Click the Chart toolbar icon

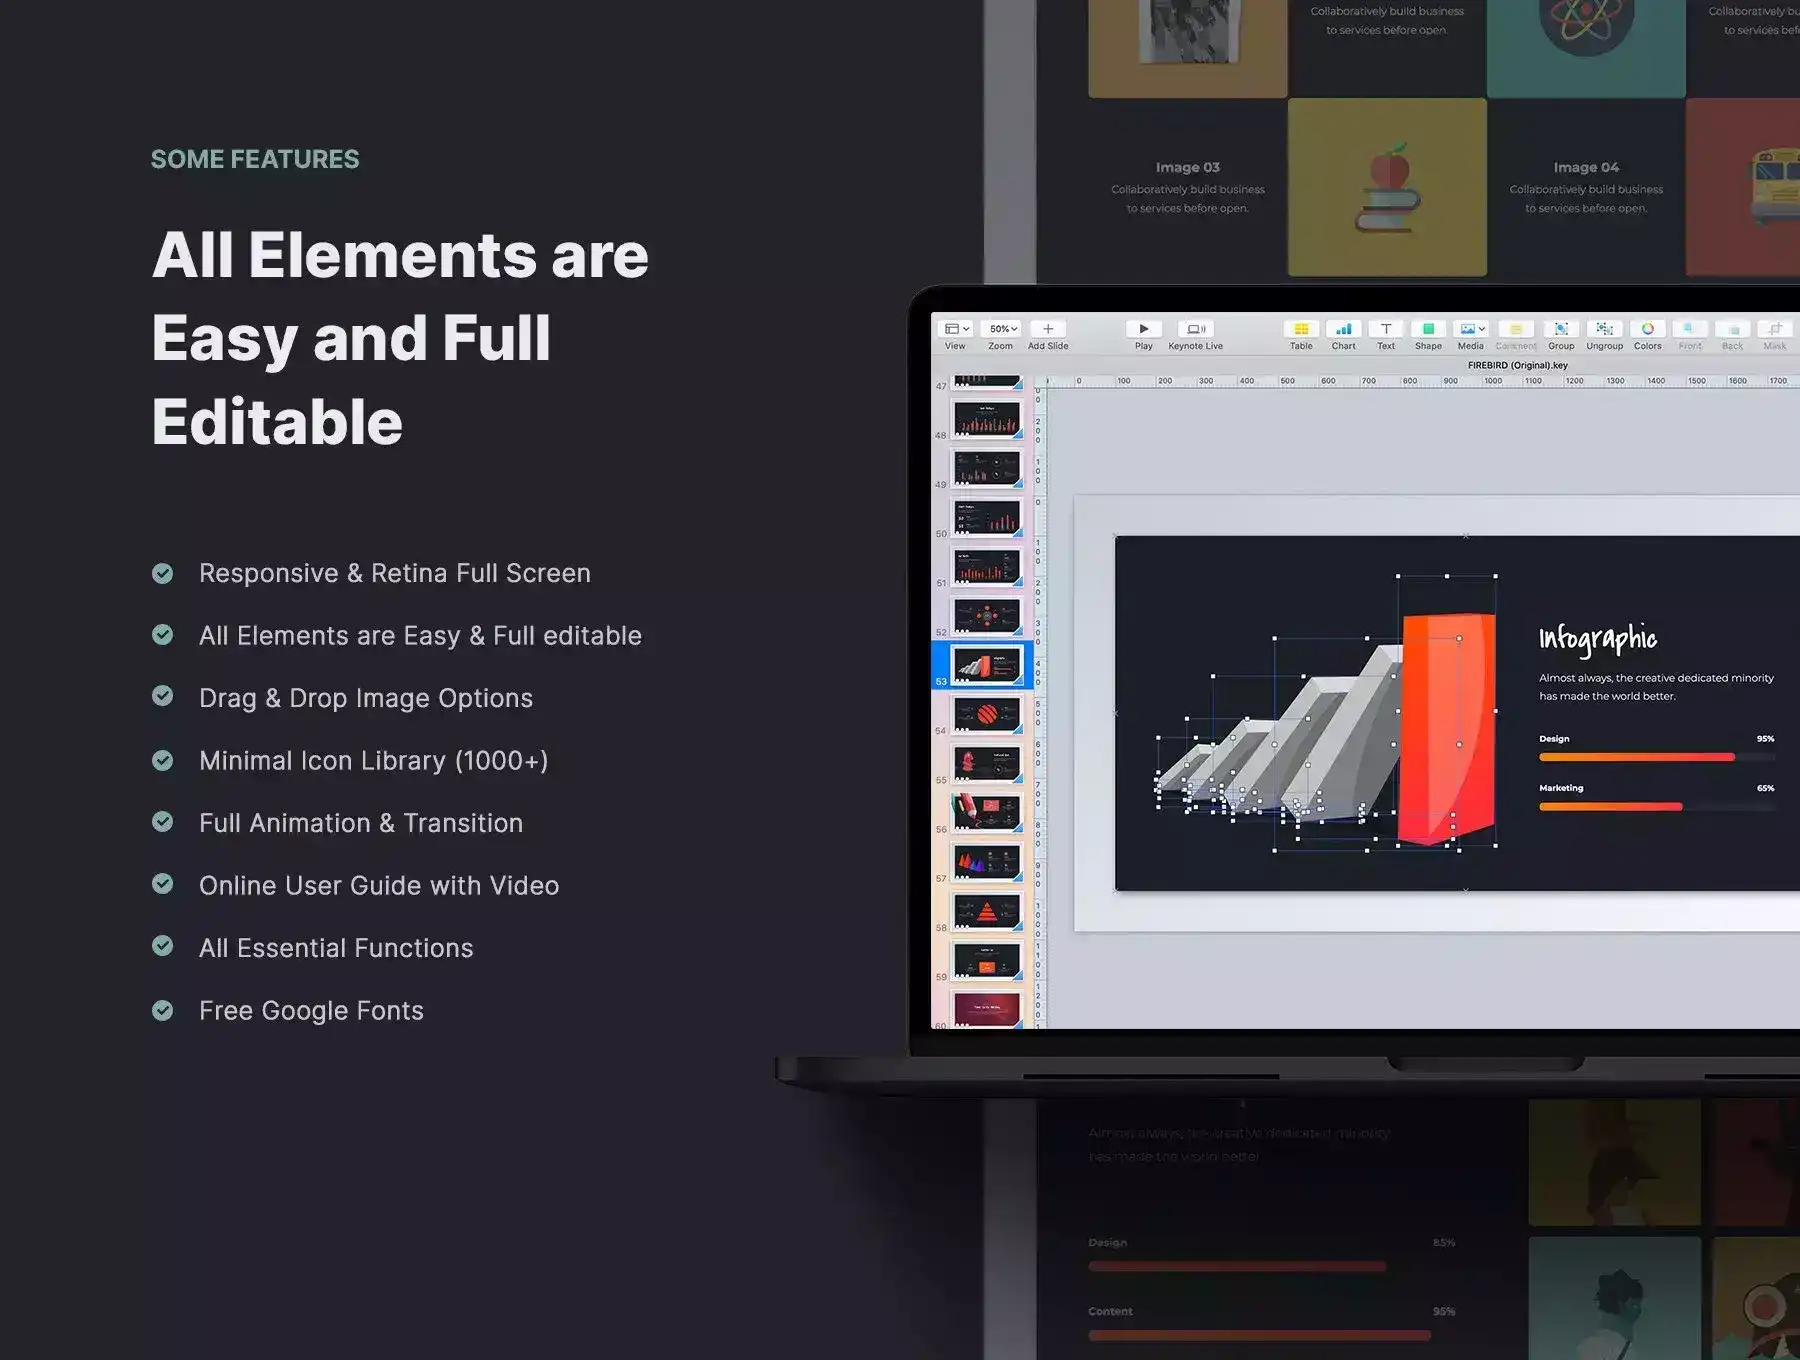(x=1343, y=329)
